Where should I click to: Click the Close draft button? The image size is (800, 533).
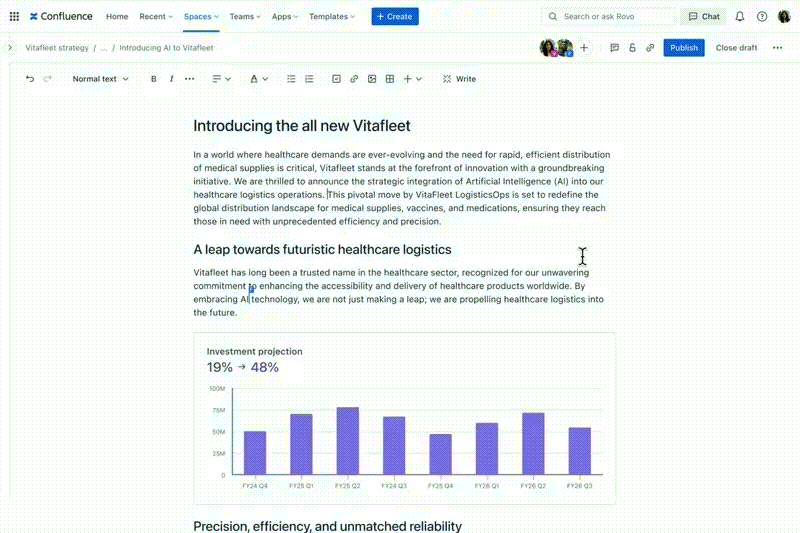(736, 48)
